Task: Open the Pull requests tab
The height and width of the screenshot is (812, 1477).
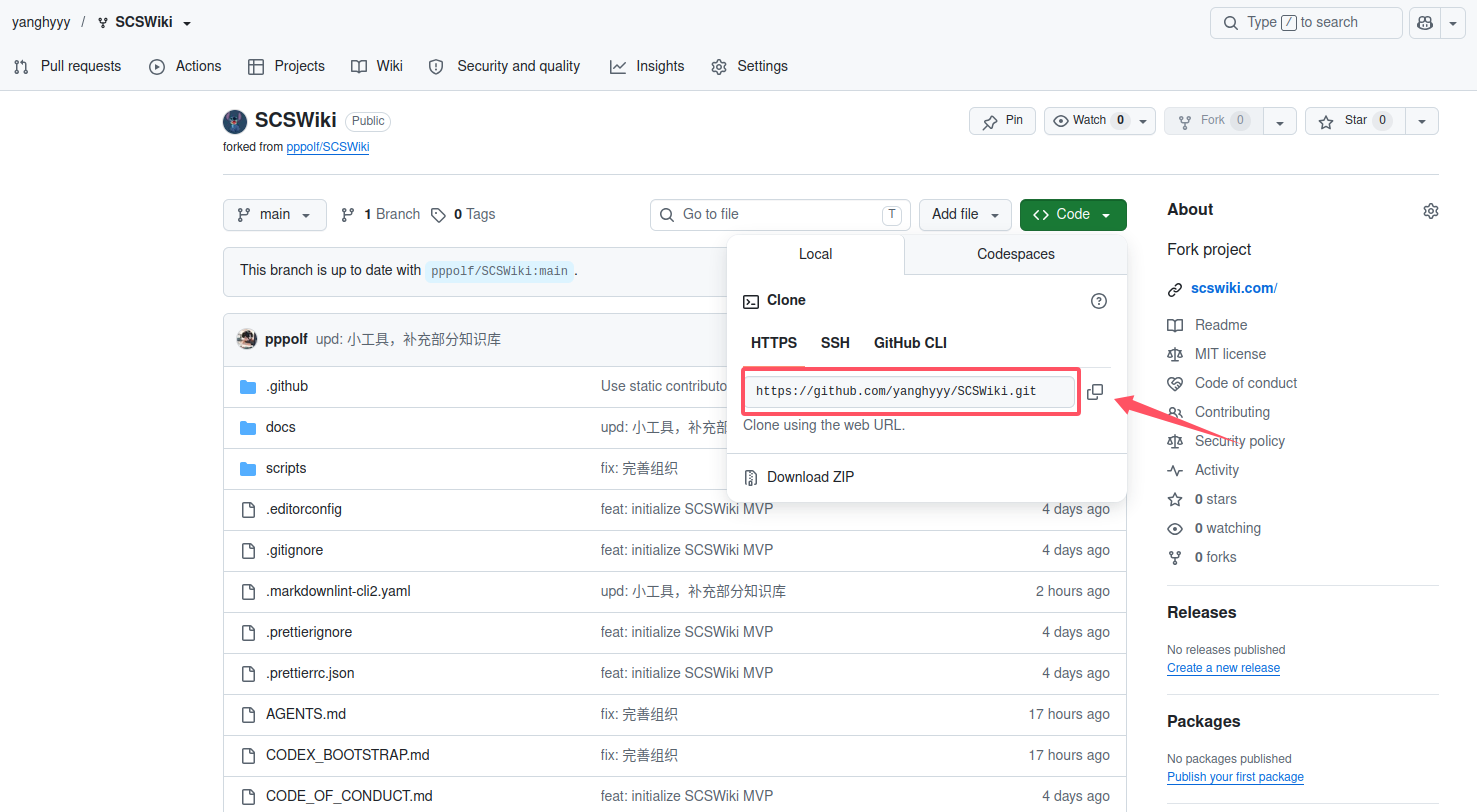Action: click(x=67, y=67)
